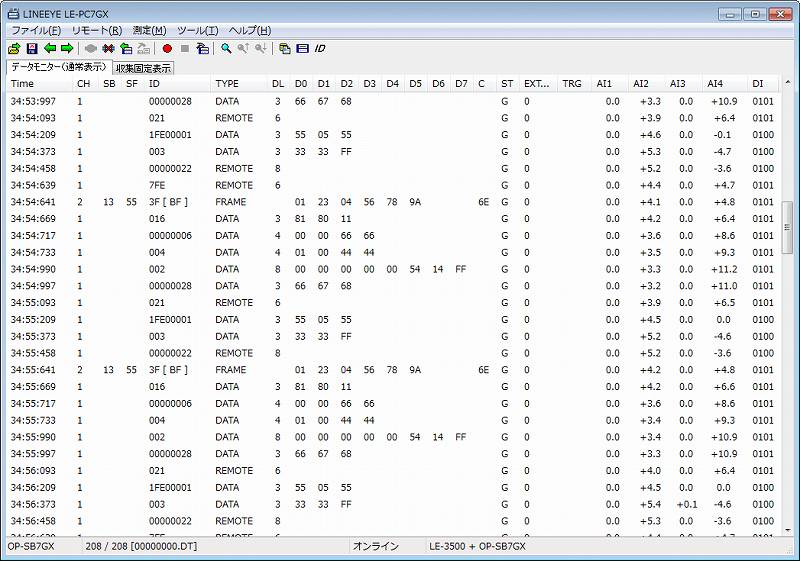Open the ファイル(F) menu
This screenshot has height=561, width=800.
(35, 31)
